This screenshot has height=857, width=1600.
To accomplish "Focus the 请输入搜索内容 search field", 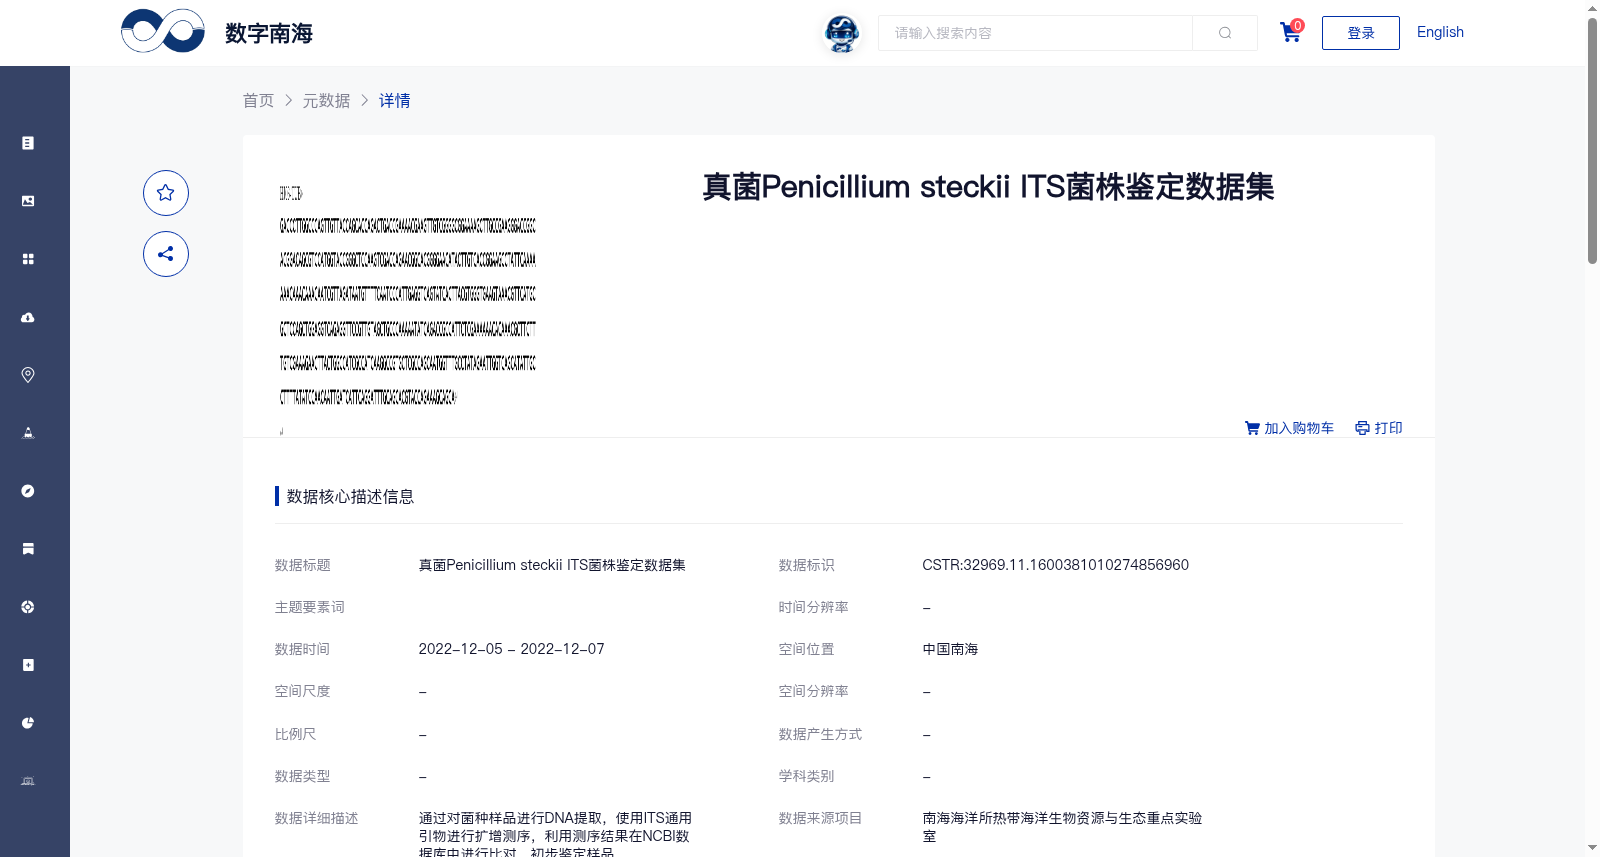I will click(1035, 33).
